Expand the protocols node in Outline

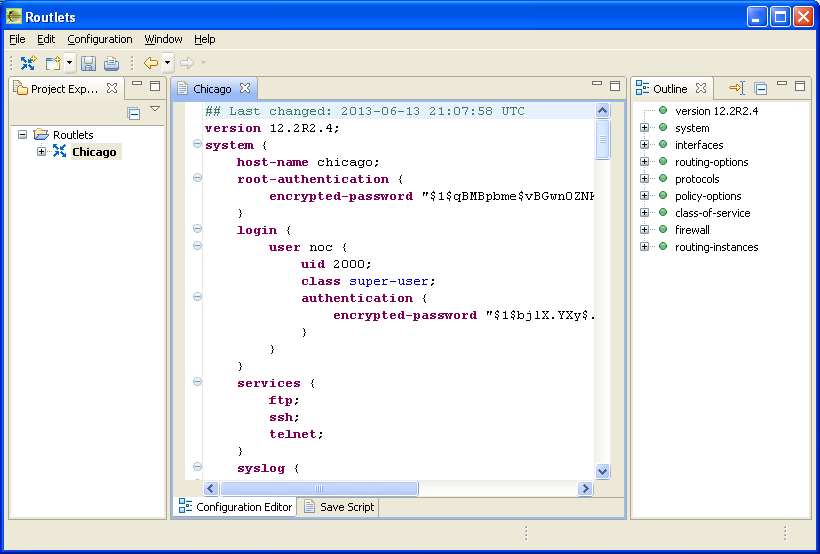click(x=644, y=178)
